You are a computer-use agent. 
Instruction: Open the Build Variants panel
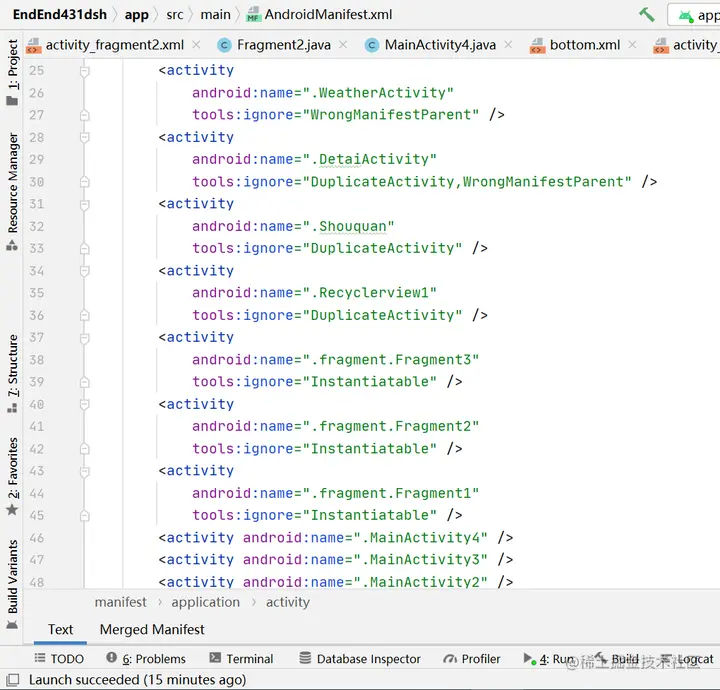pos(12,584)
